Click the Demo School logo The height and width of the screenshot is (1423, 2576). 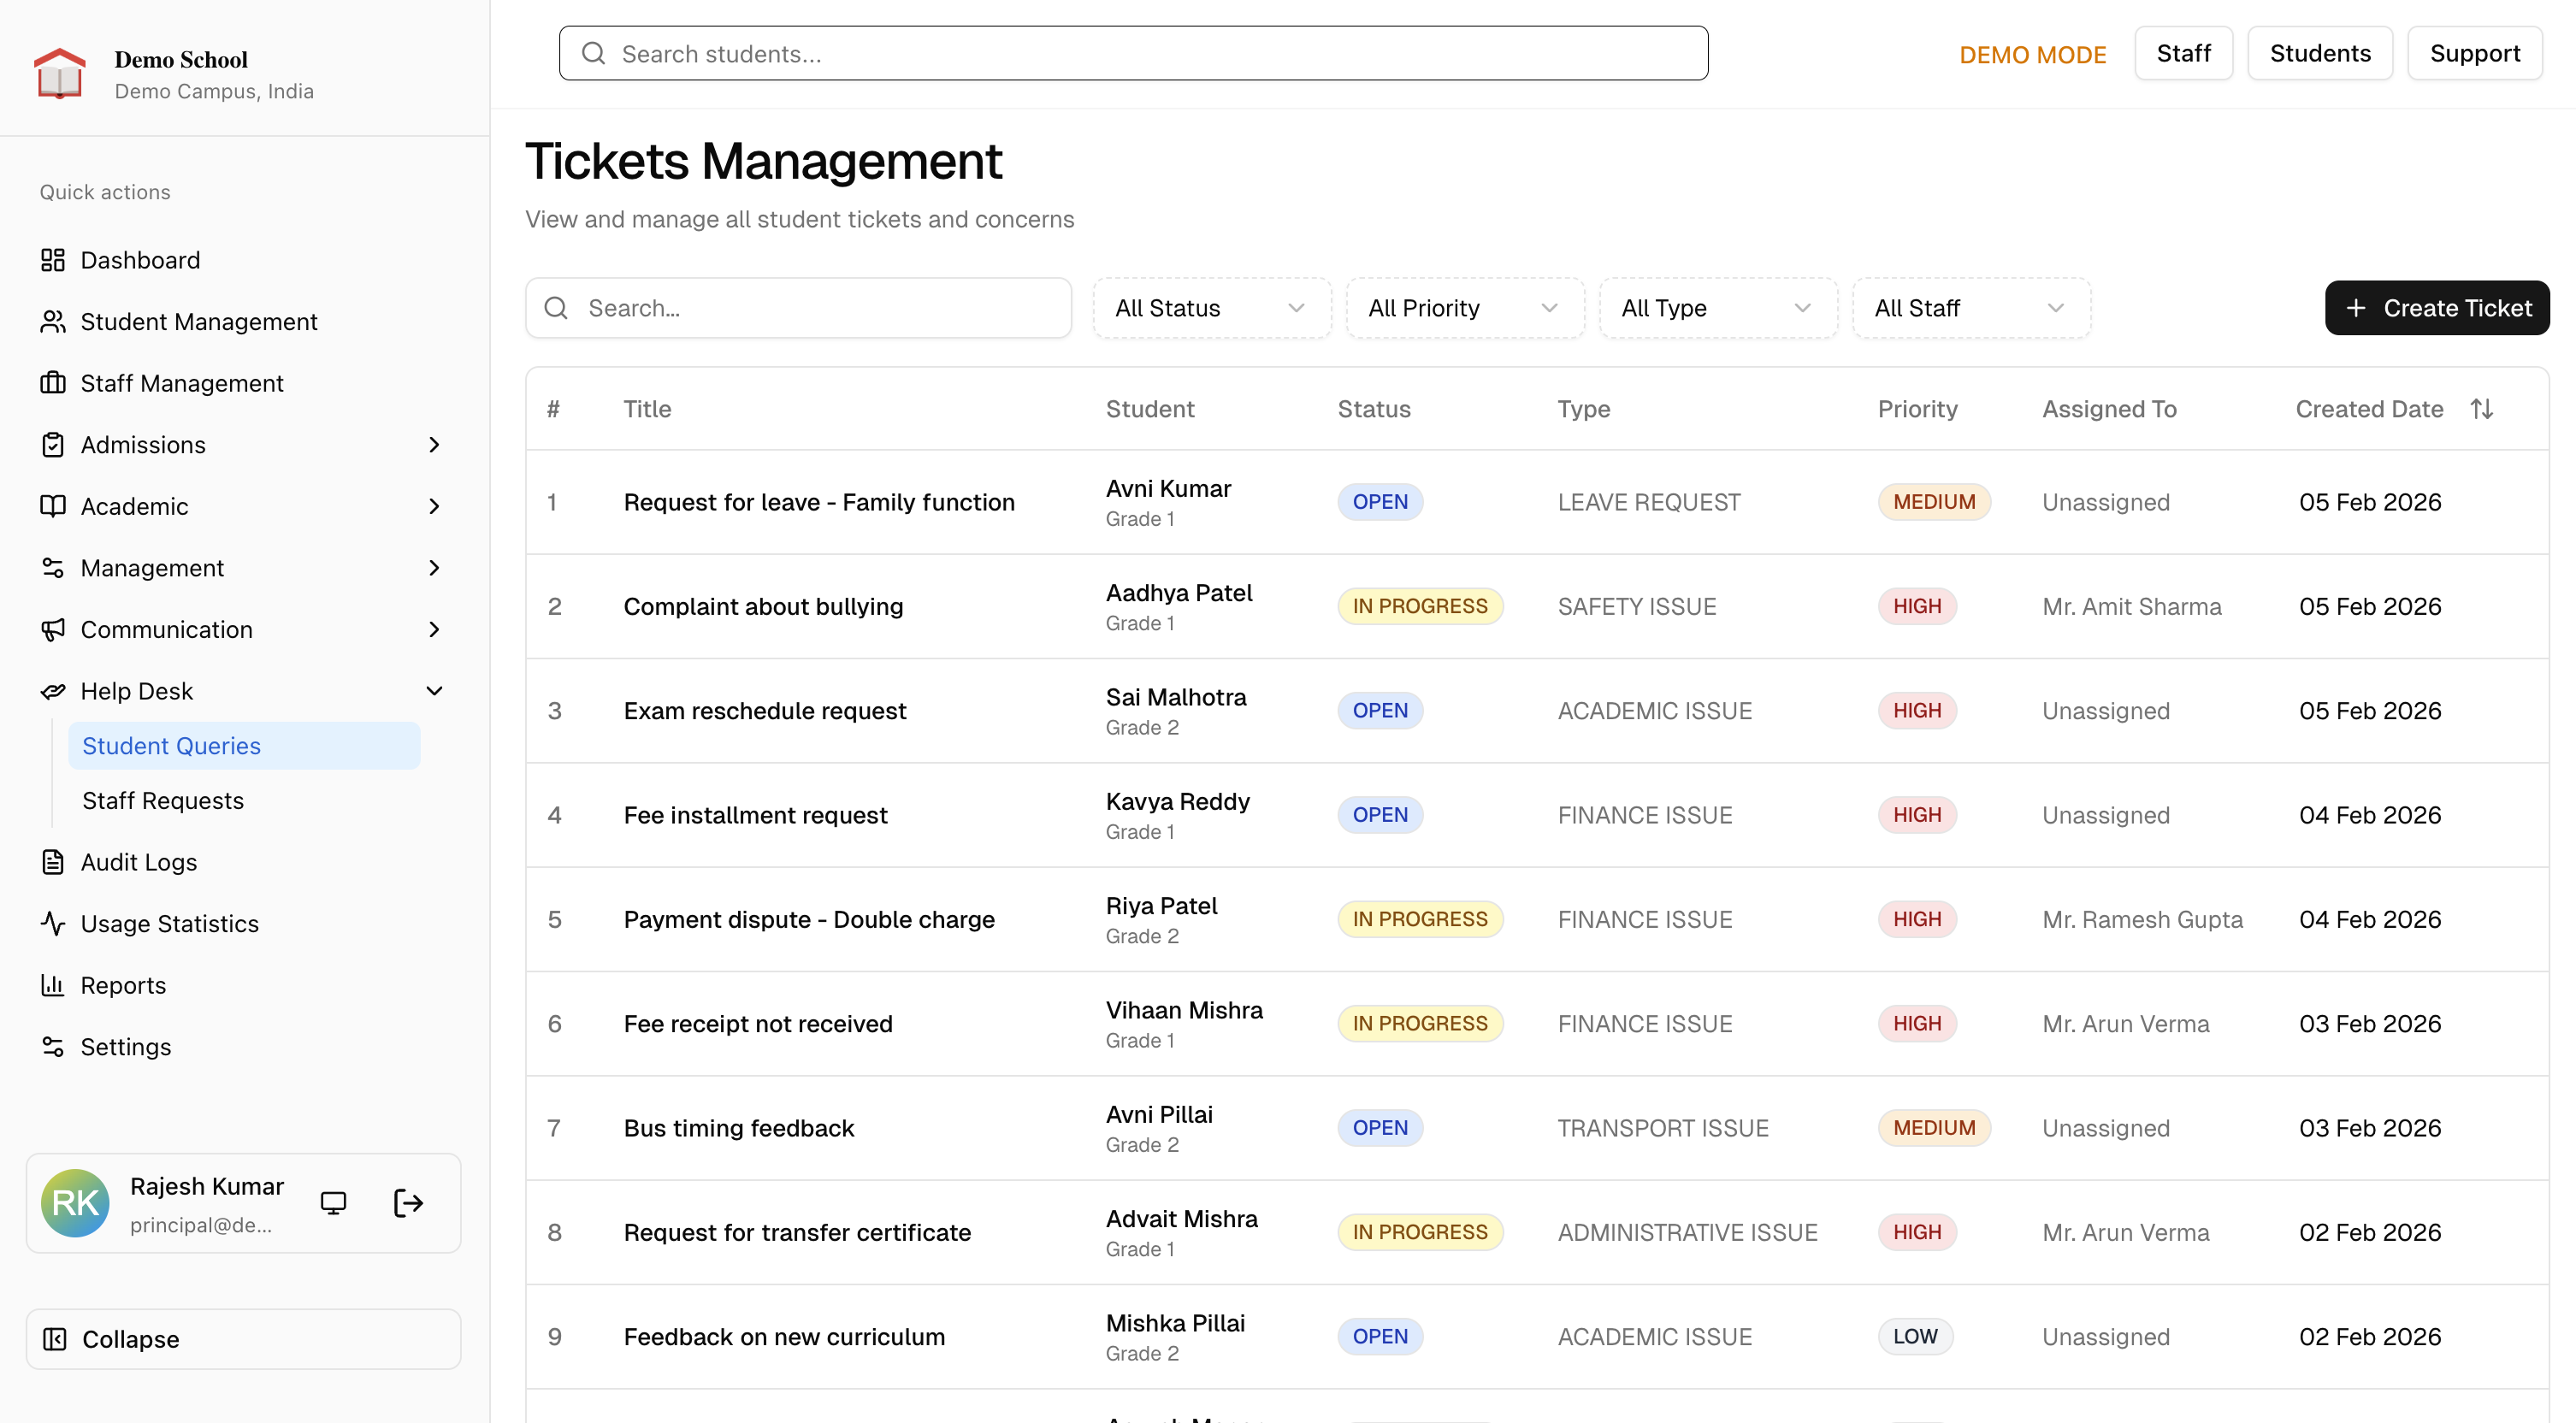[60, 74]
